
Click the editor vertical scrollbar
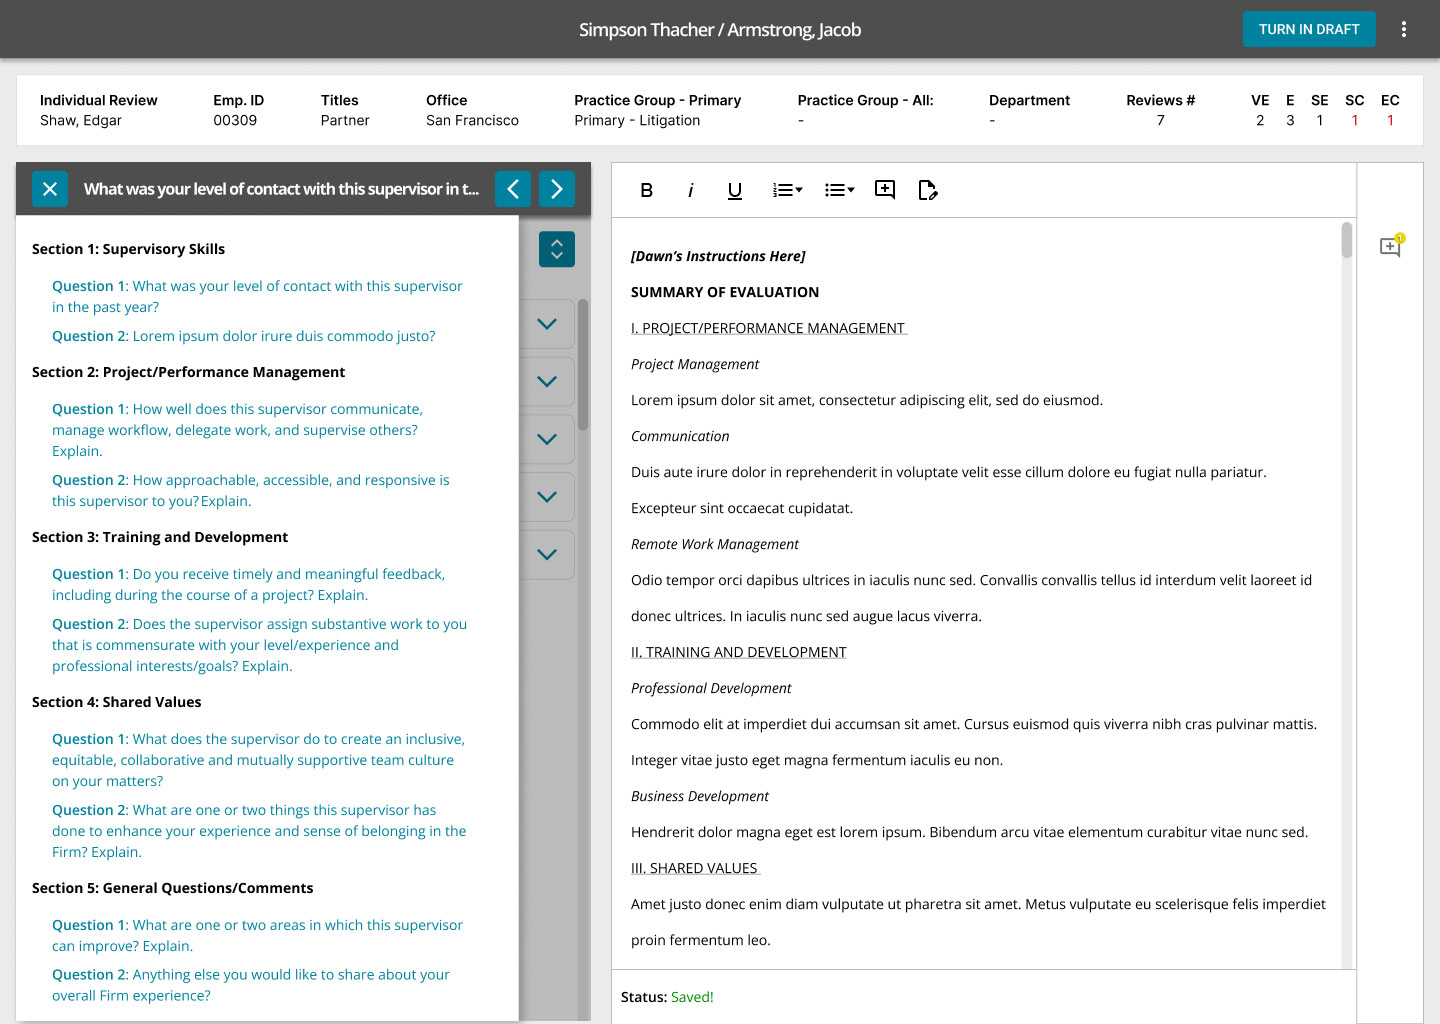[x=1347, y=240]
